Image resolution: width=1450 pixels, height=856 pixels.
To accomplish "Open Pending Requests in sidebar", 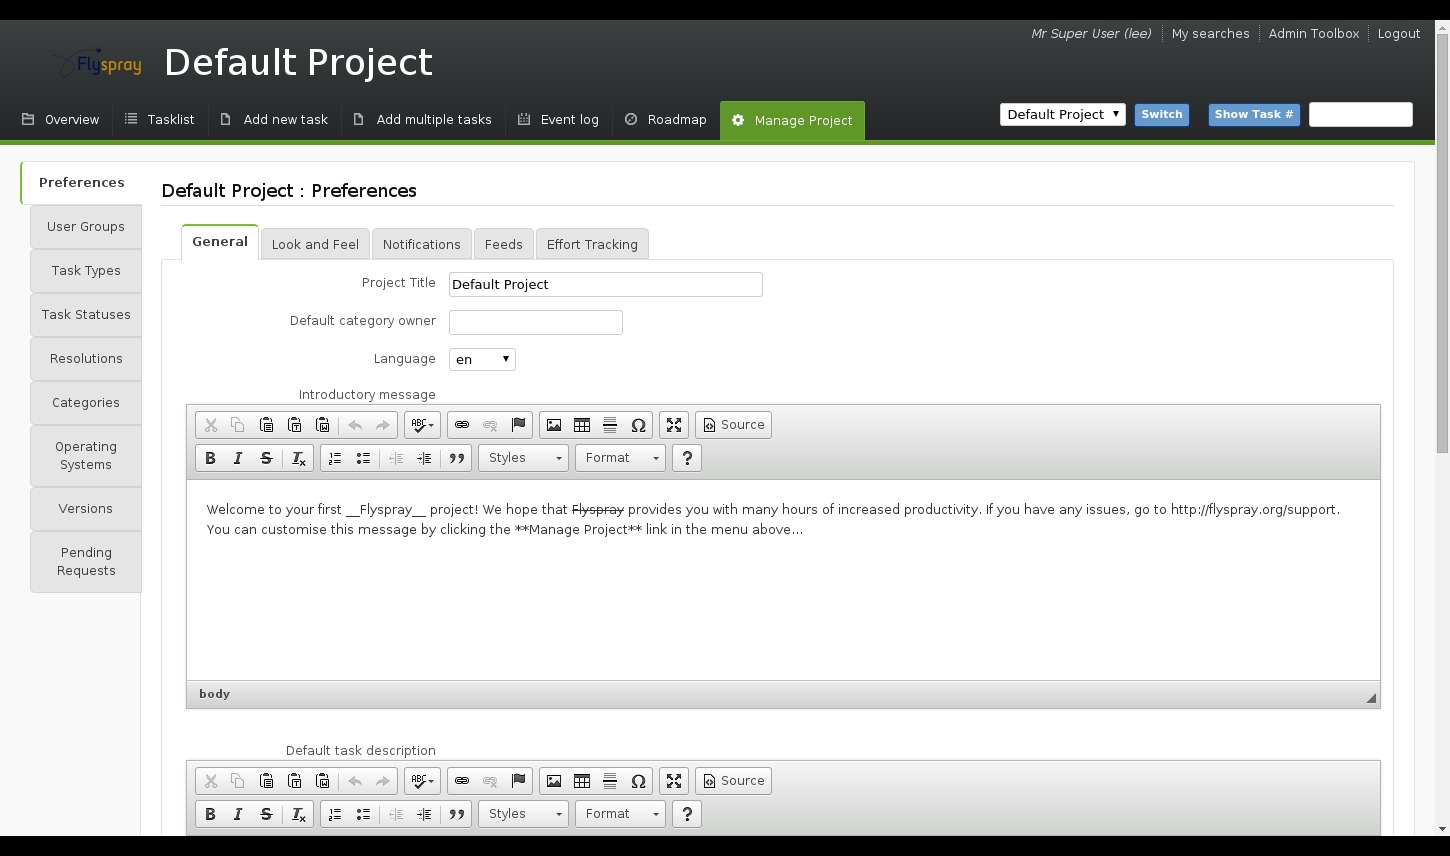I will pos(86,562).
